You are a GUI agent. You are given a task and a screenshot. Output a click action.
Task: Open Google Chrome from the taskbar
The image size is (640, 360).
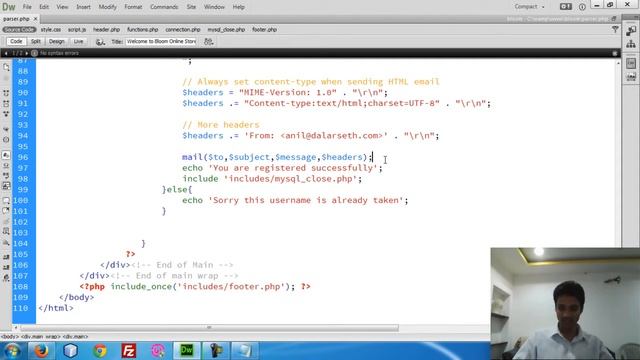click(x=100, y=351)
